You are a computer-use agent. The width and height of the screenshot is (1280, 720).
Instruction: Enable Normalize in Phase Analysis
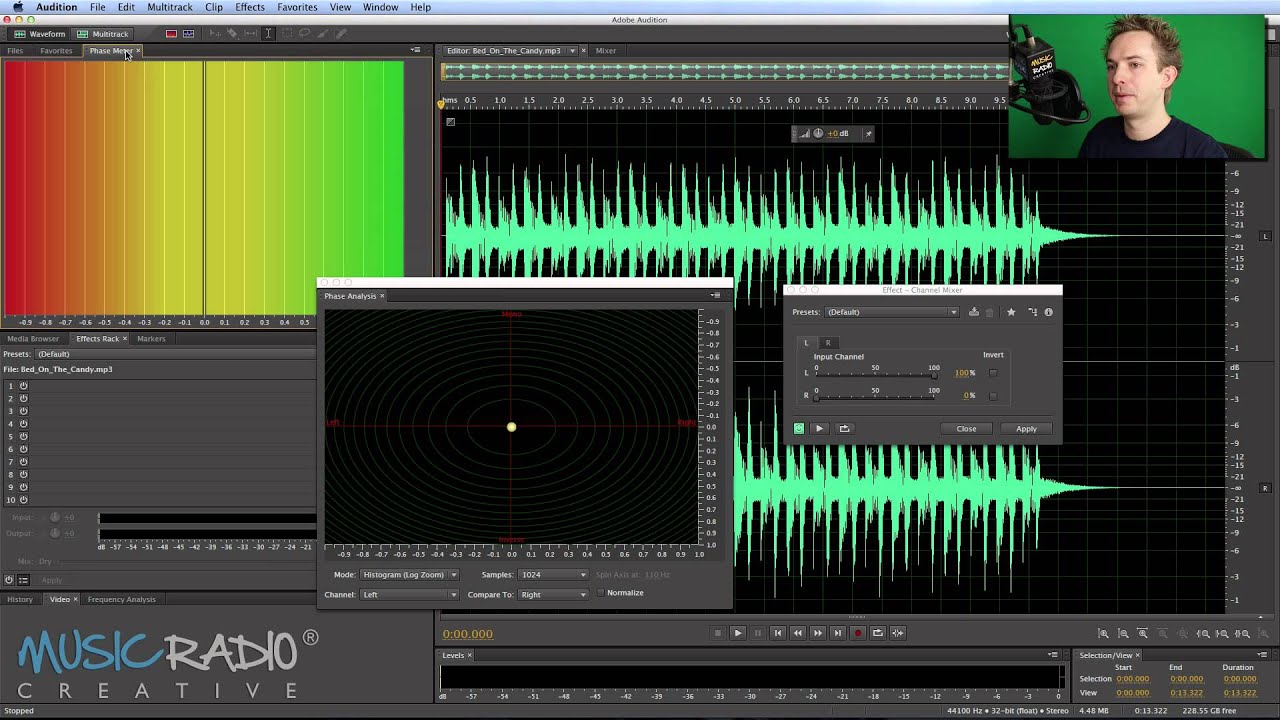pos(601,593)
